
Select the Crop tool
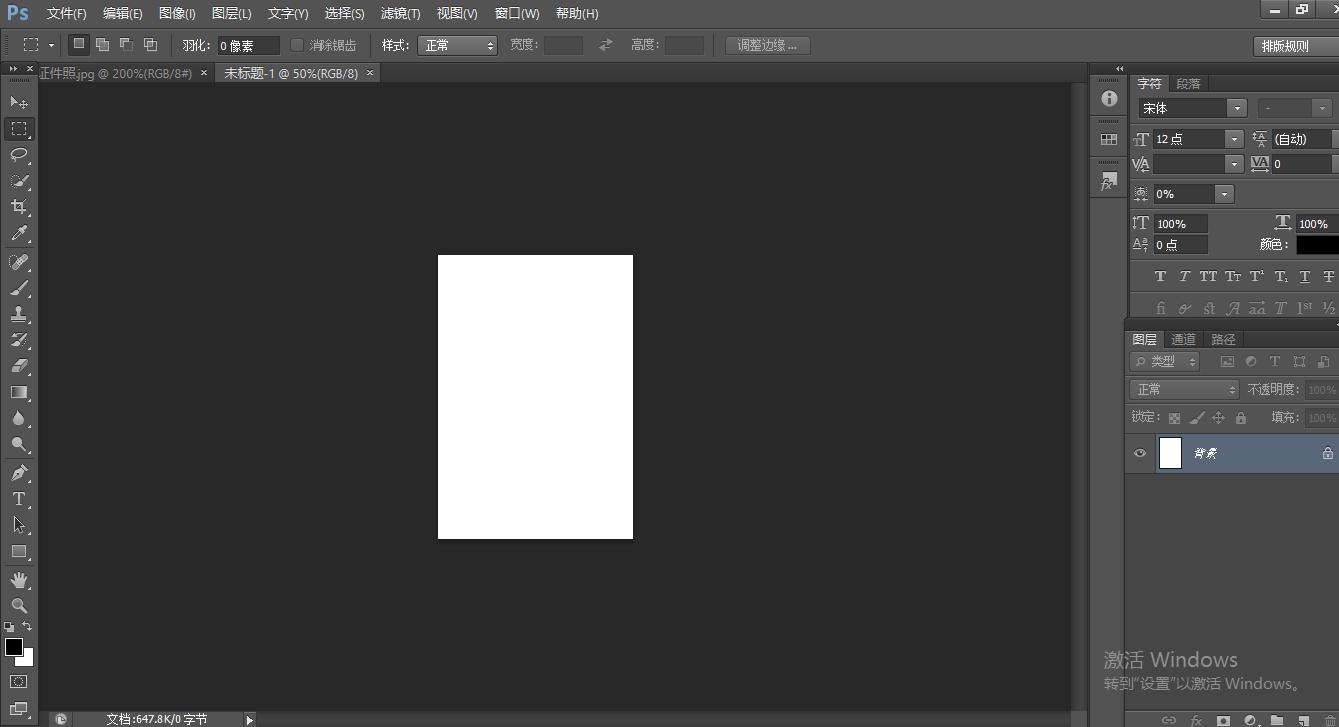tap(18, 207)
